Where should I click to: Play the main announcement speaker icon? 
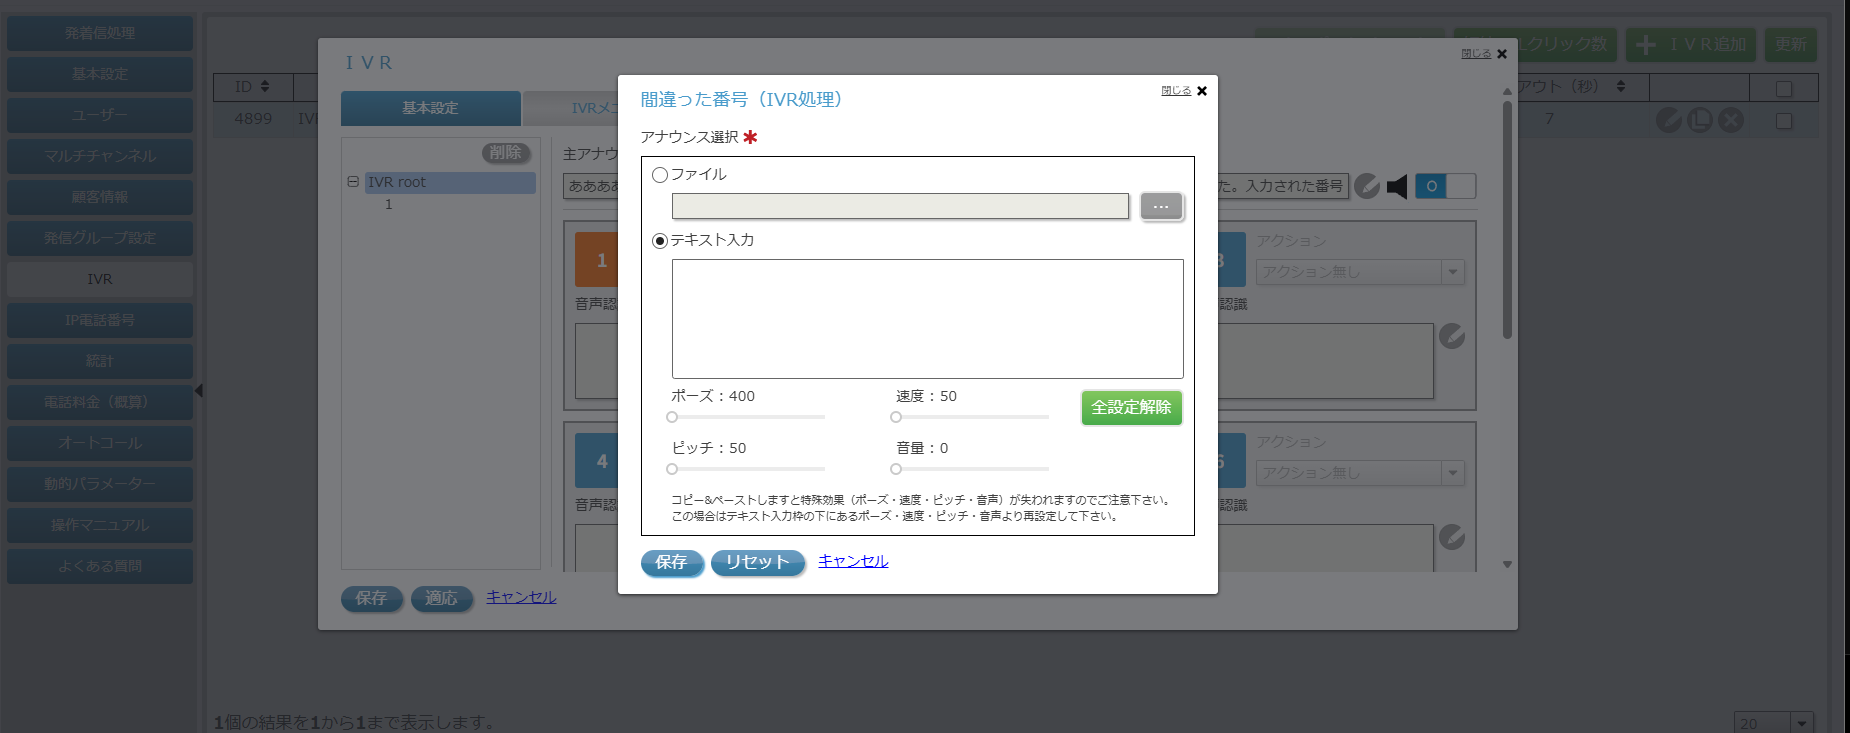(1397, 187)
